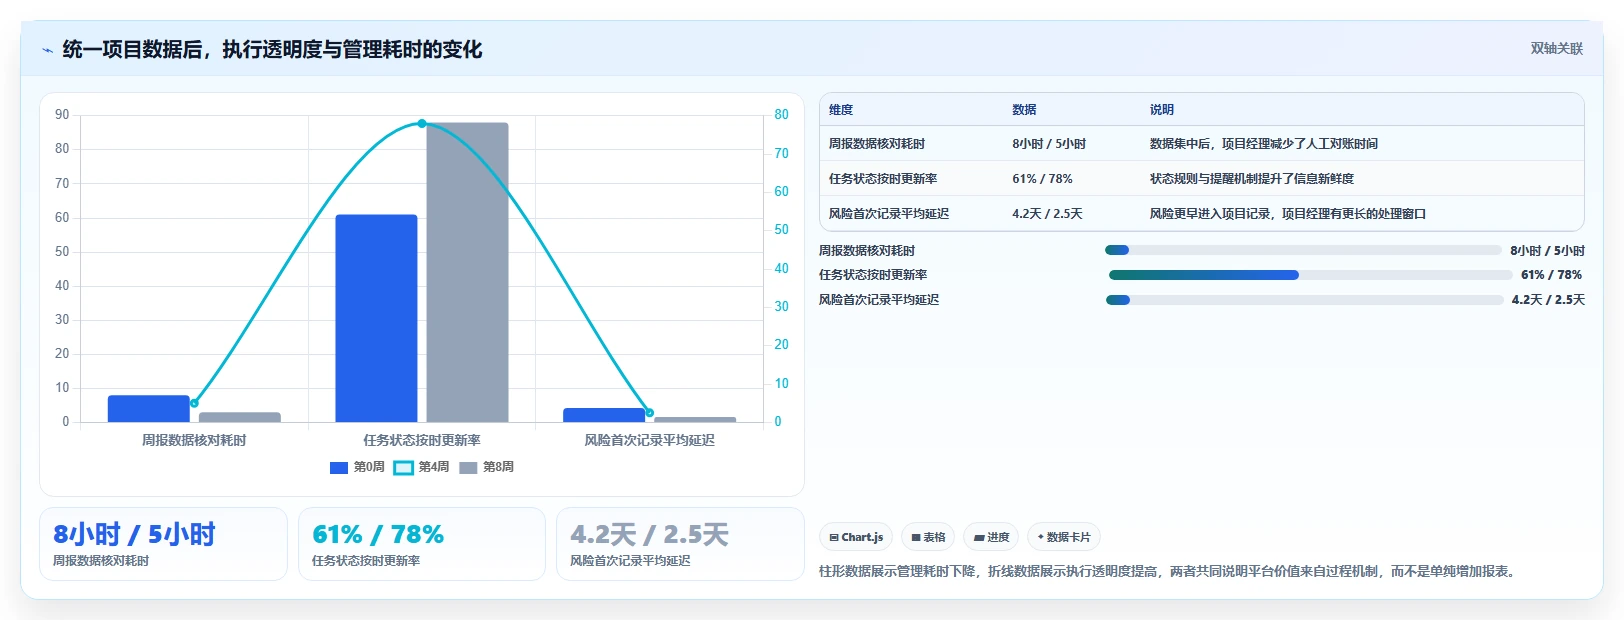Click the 周报数据核对耗时 table row label
This screenshot has height=620, width=1624.
pyautogui.click(x=877, y=144)
